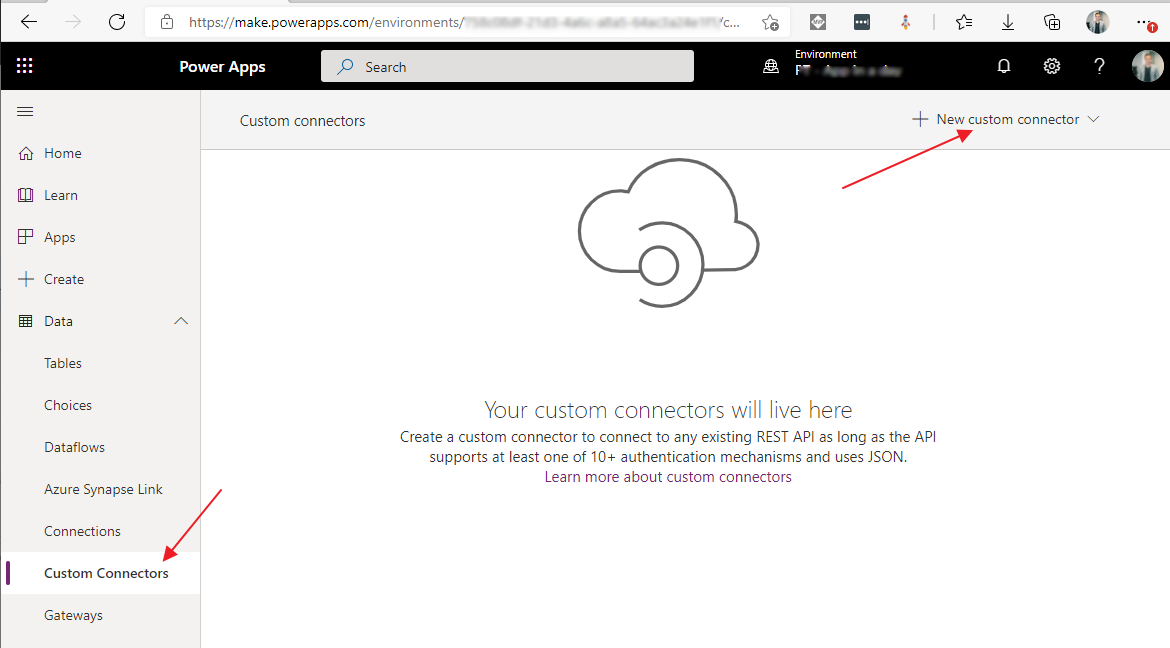This screenshot has width=1170, height=648.
Task: Go to Home in the sidebar
Action: [62, 153]
